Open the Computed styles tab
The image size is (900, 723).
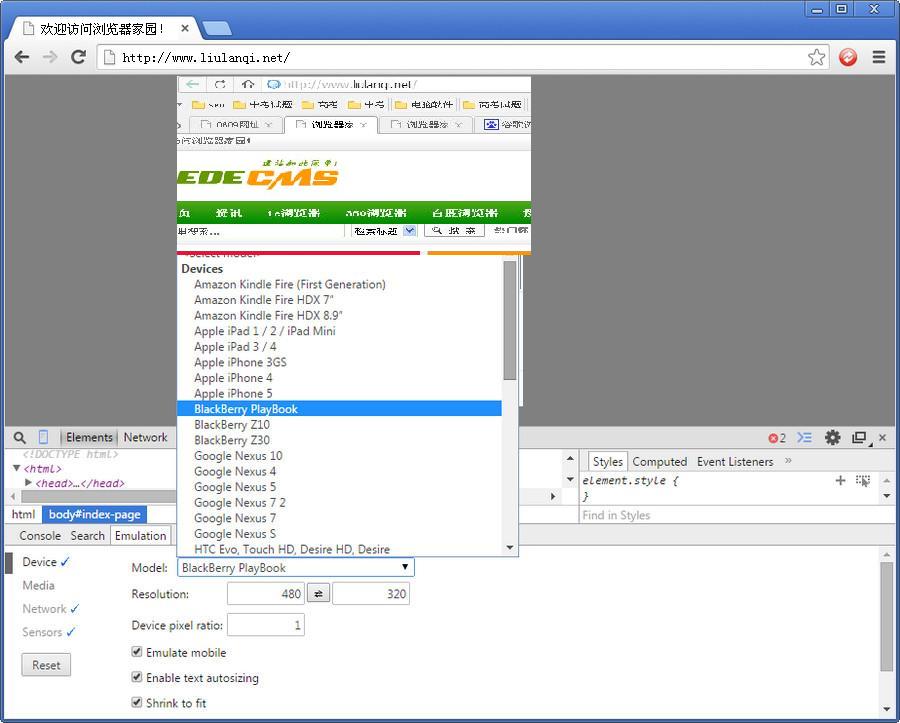click(x=659, y=462)
